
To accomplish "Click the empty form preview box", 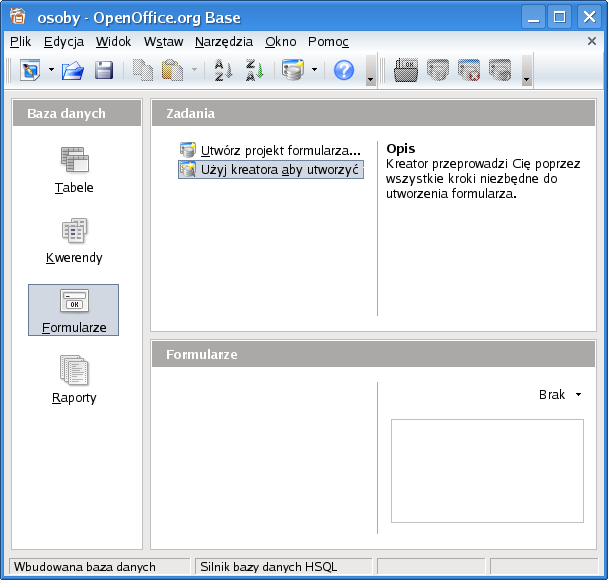I will pyautogui.click(x=487, y=471).
